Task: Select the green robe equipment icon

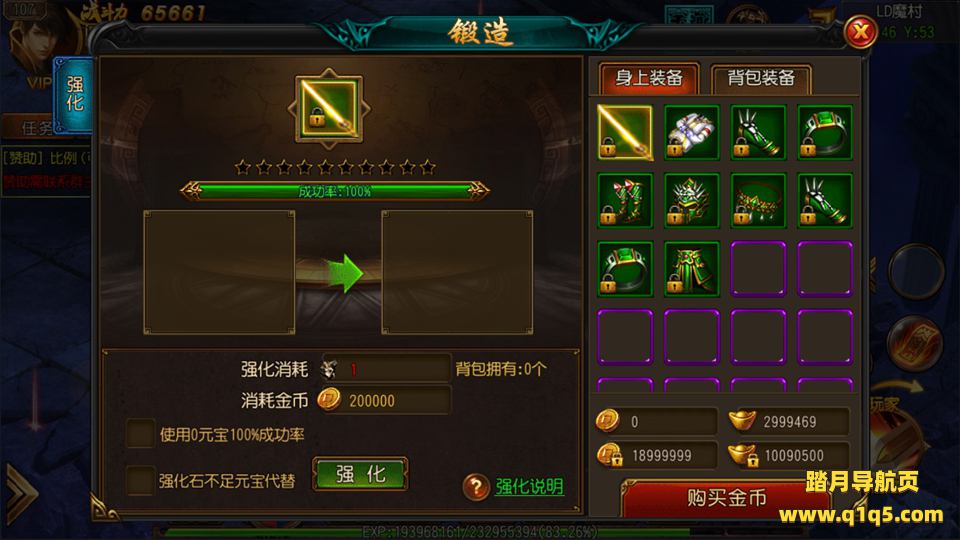Action: click(x=692, y=269)
